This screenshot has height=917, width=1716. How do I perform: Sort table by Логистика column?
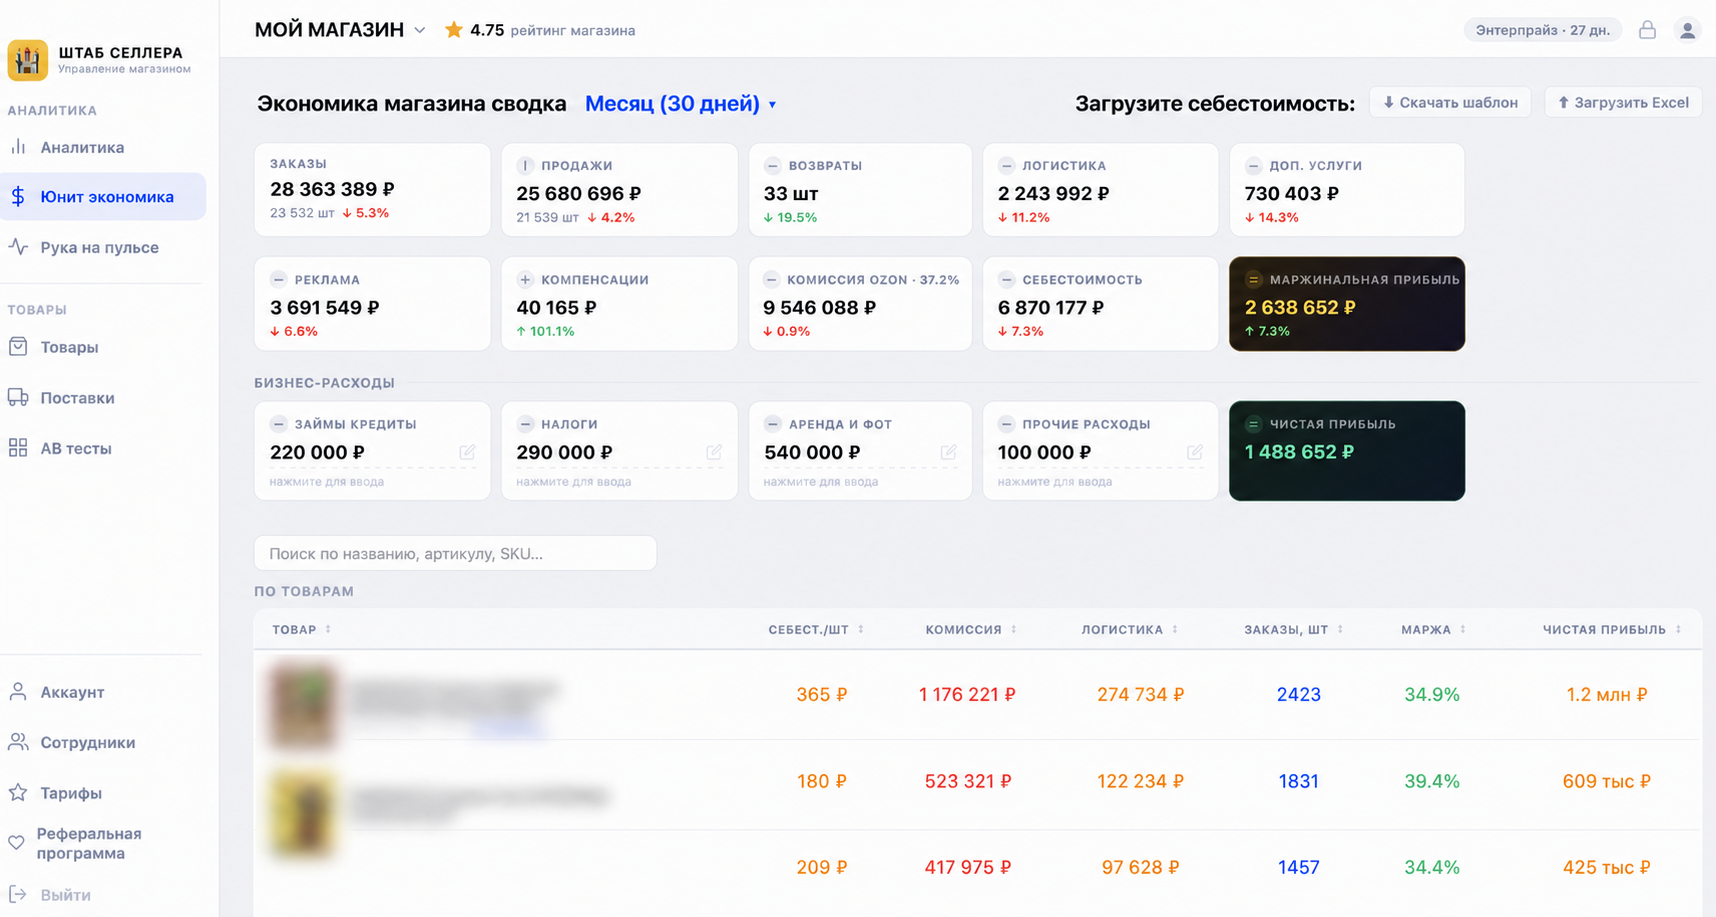1130,629
